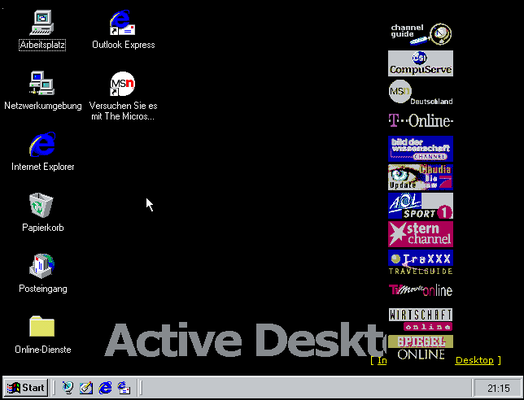Click the Arbeitsplatz icon label text
The image size is (524, 400).
point(42,44)
